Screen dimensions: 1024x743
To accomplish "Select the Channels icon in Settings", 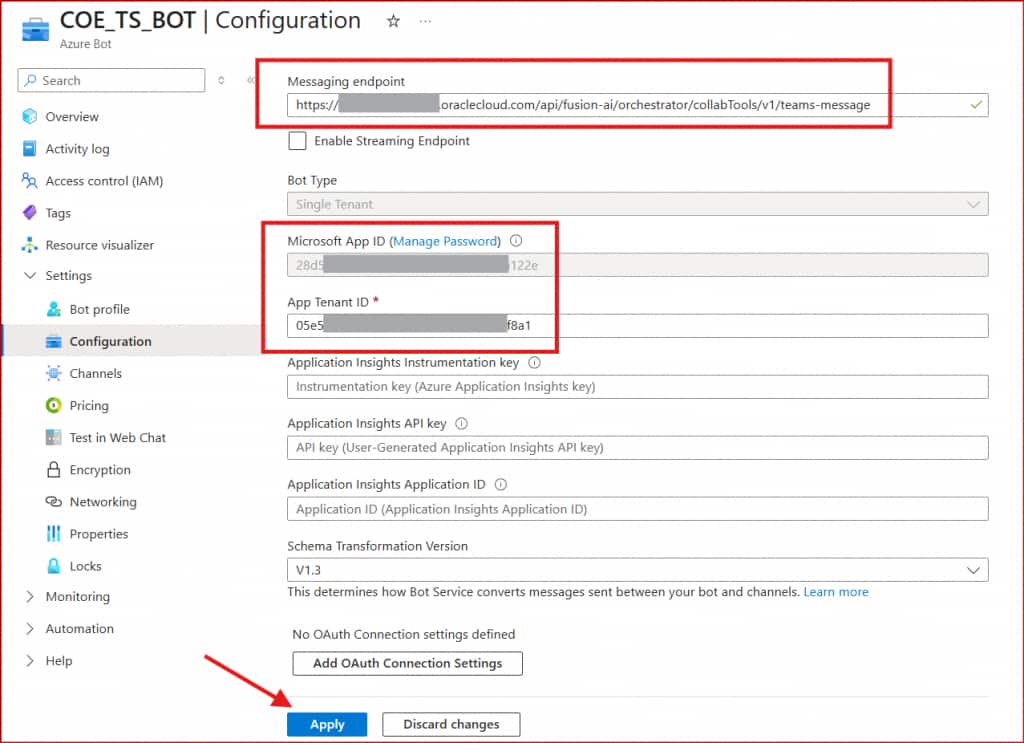I will [53, 373].
